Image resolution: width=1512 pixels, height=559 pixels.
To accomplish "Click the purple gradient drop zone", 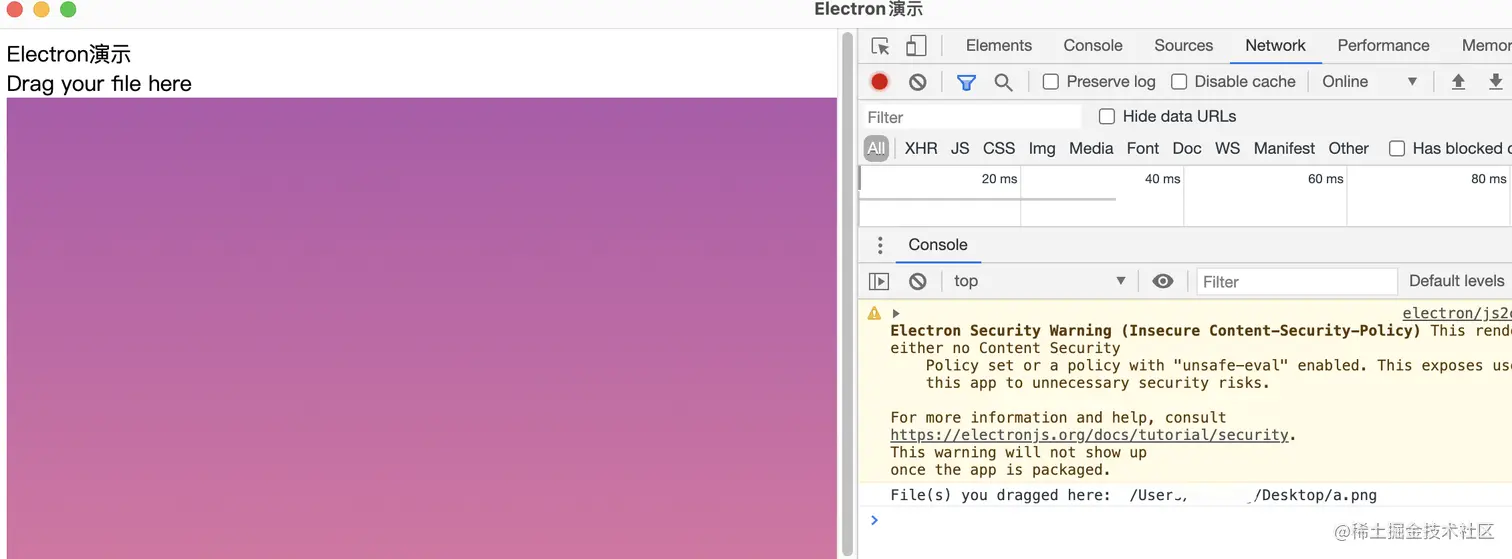I will [421, 328].
